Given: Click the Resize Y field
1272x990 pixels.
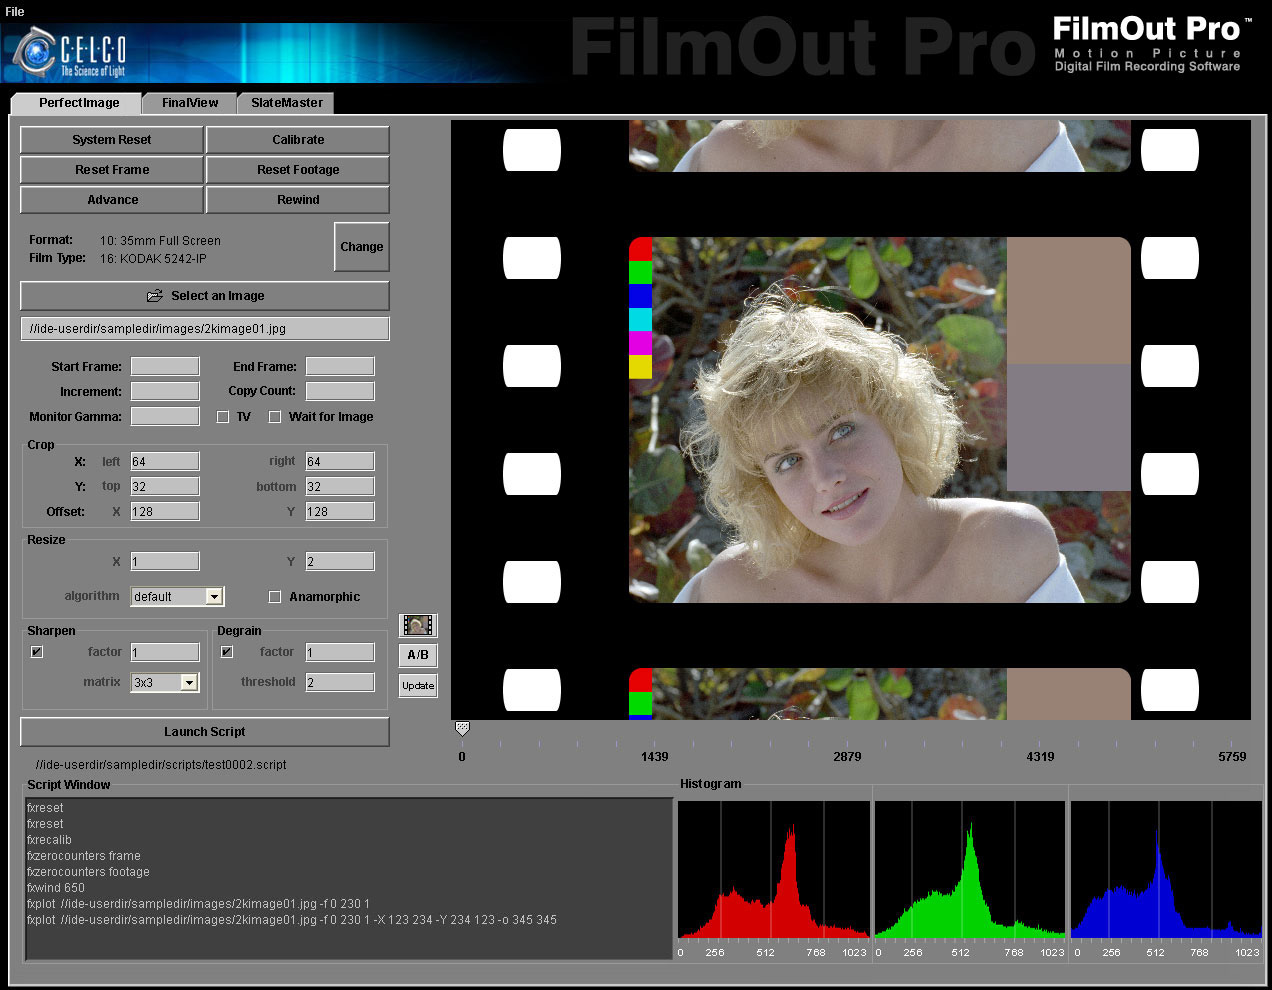Looking at the screenshot, I should pyautogui.click(x=340, y=561).
